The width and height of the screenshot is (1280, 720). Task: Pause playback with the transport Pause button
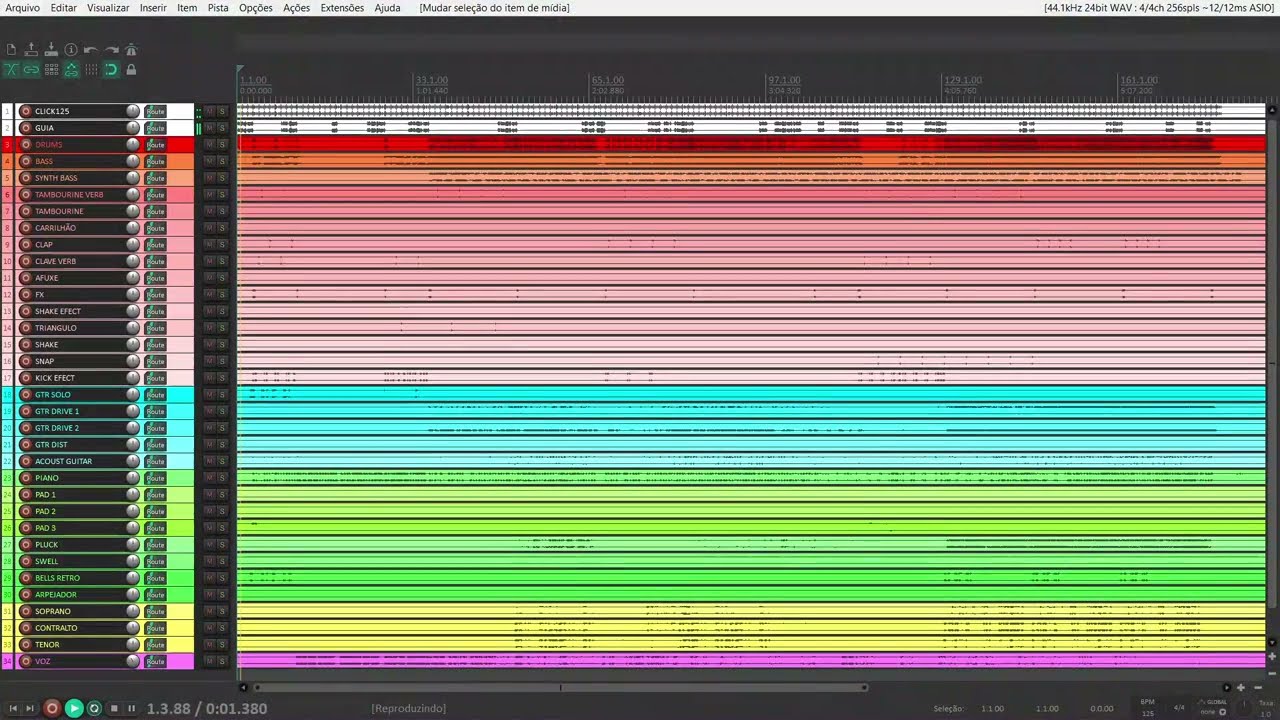tap(131, 708)
